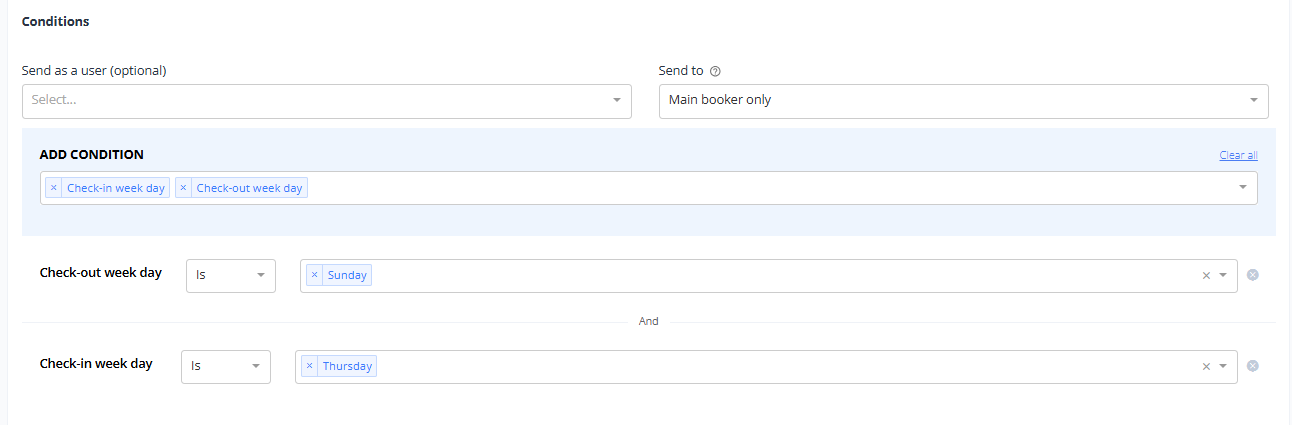Delete the Check-out week day condition row
Viewport: 1292px width, 425px height.
point(1253,275)
